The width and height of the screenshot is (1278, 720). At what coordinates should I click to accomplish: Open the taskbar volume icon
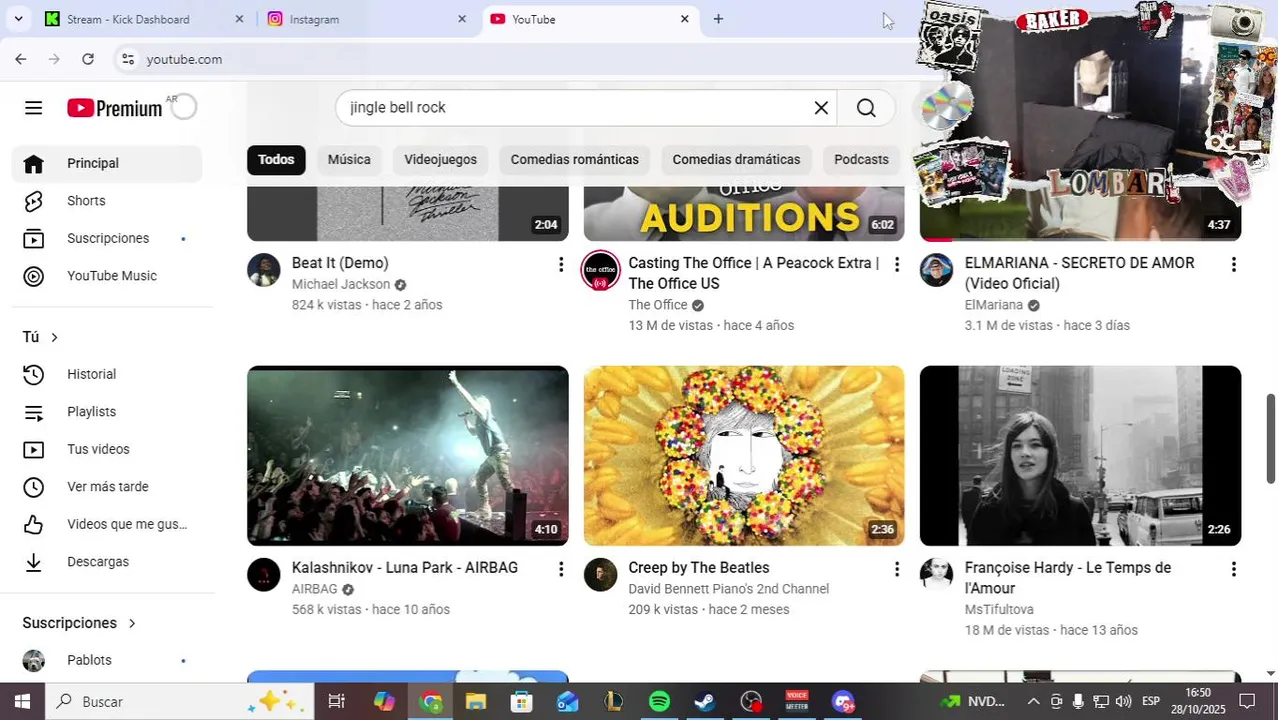click(x=1124, y=701)
